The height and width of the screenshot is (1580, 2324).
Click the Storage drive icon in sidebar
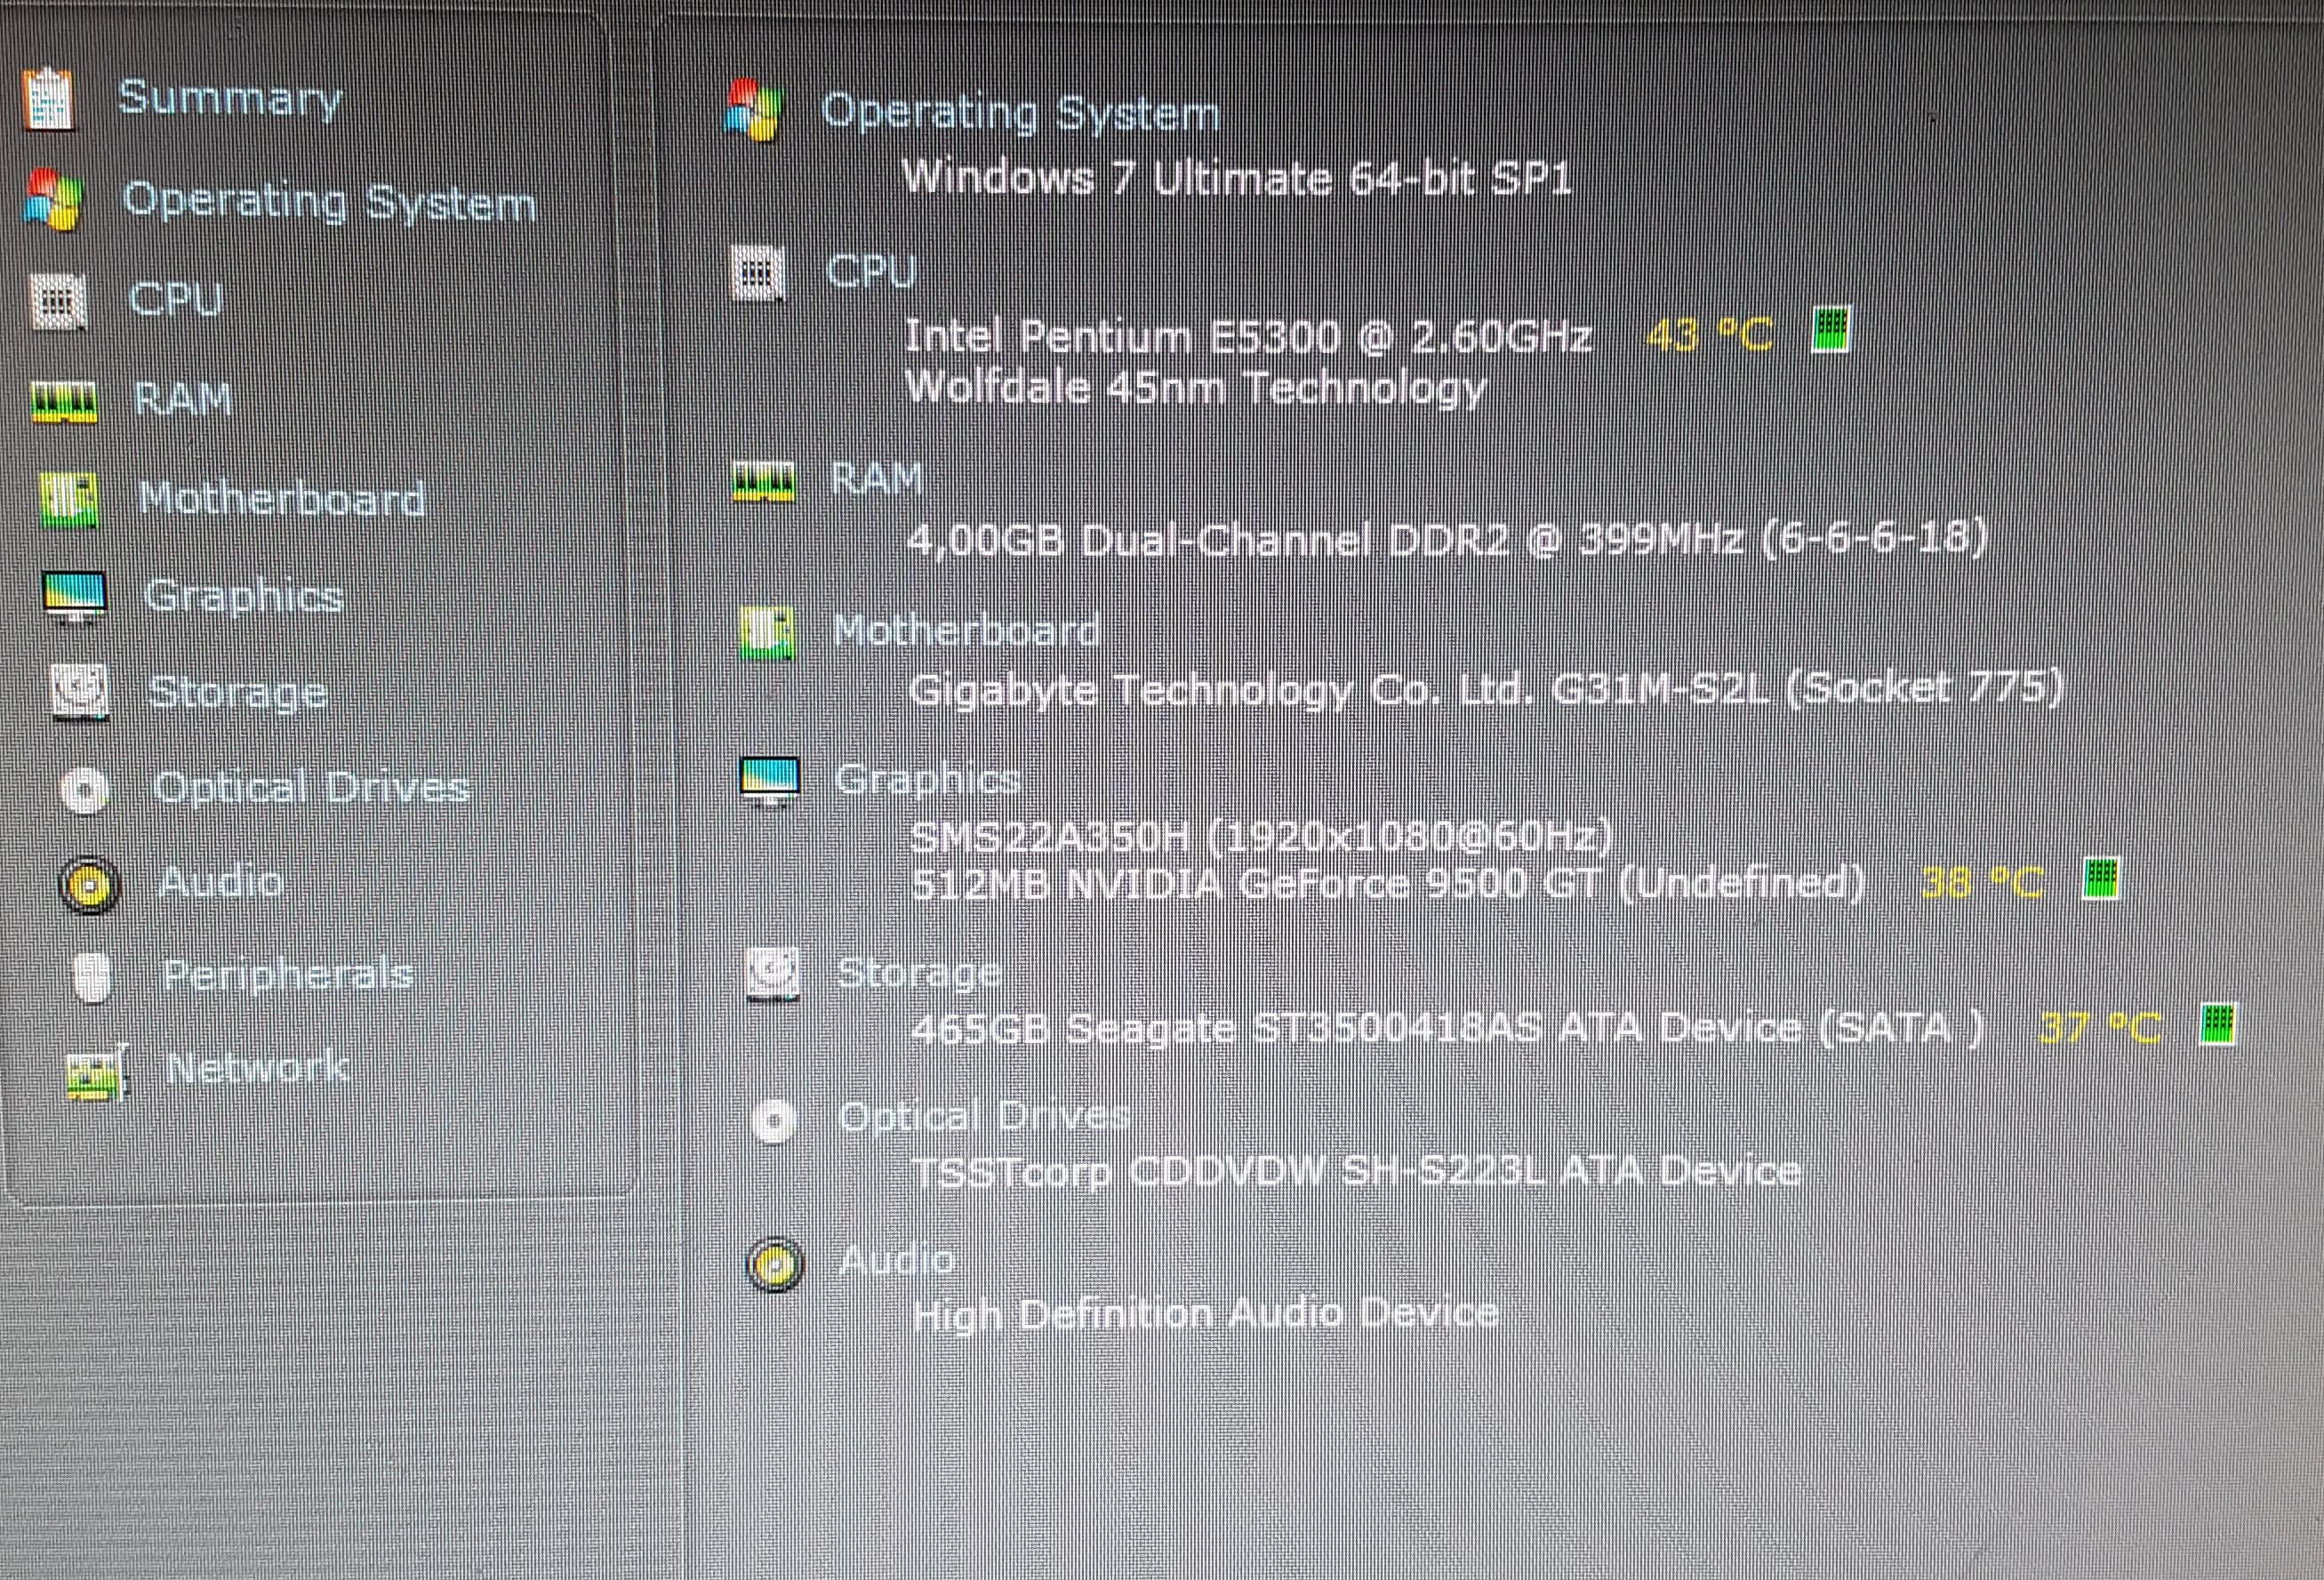pyautogui.click(x=80, y=691)
